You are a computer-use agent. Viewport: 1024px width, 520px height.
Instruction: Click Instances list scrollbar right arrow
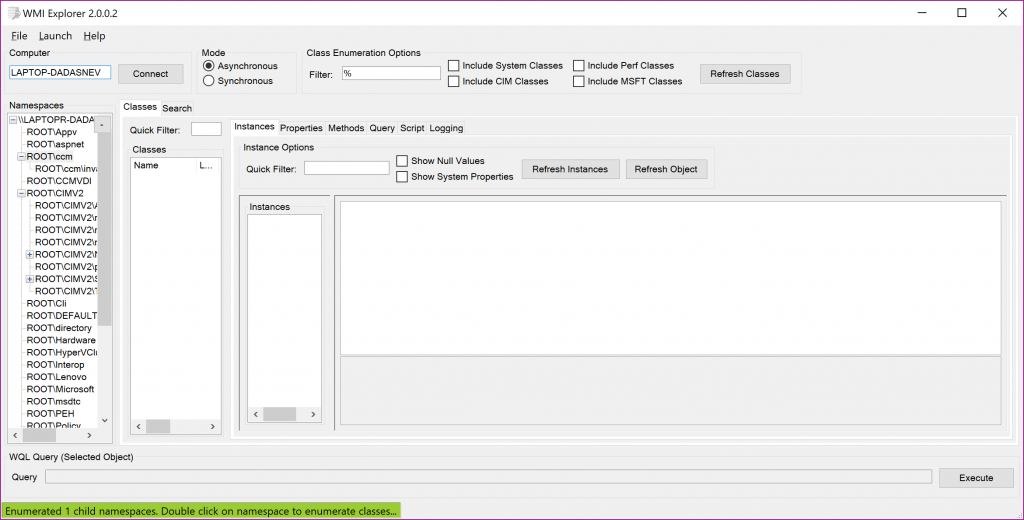coord(313,414)
